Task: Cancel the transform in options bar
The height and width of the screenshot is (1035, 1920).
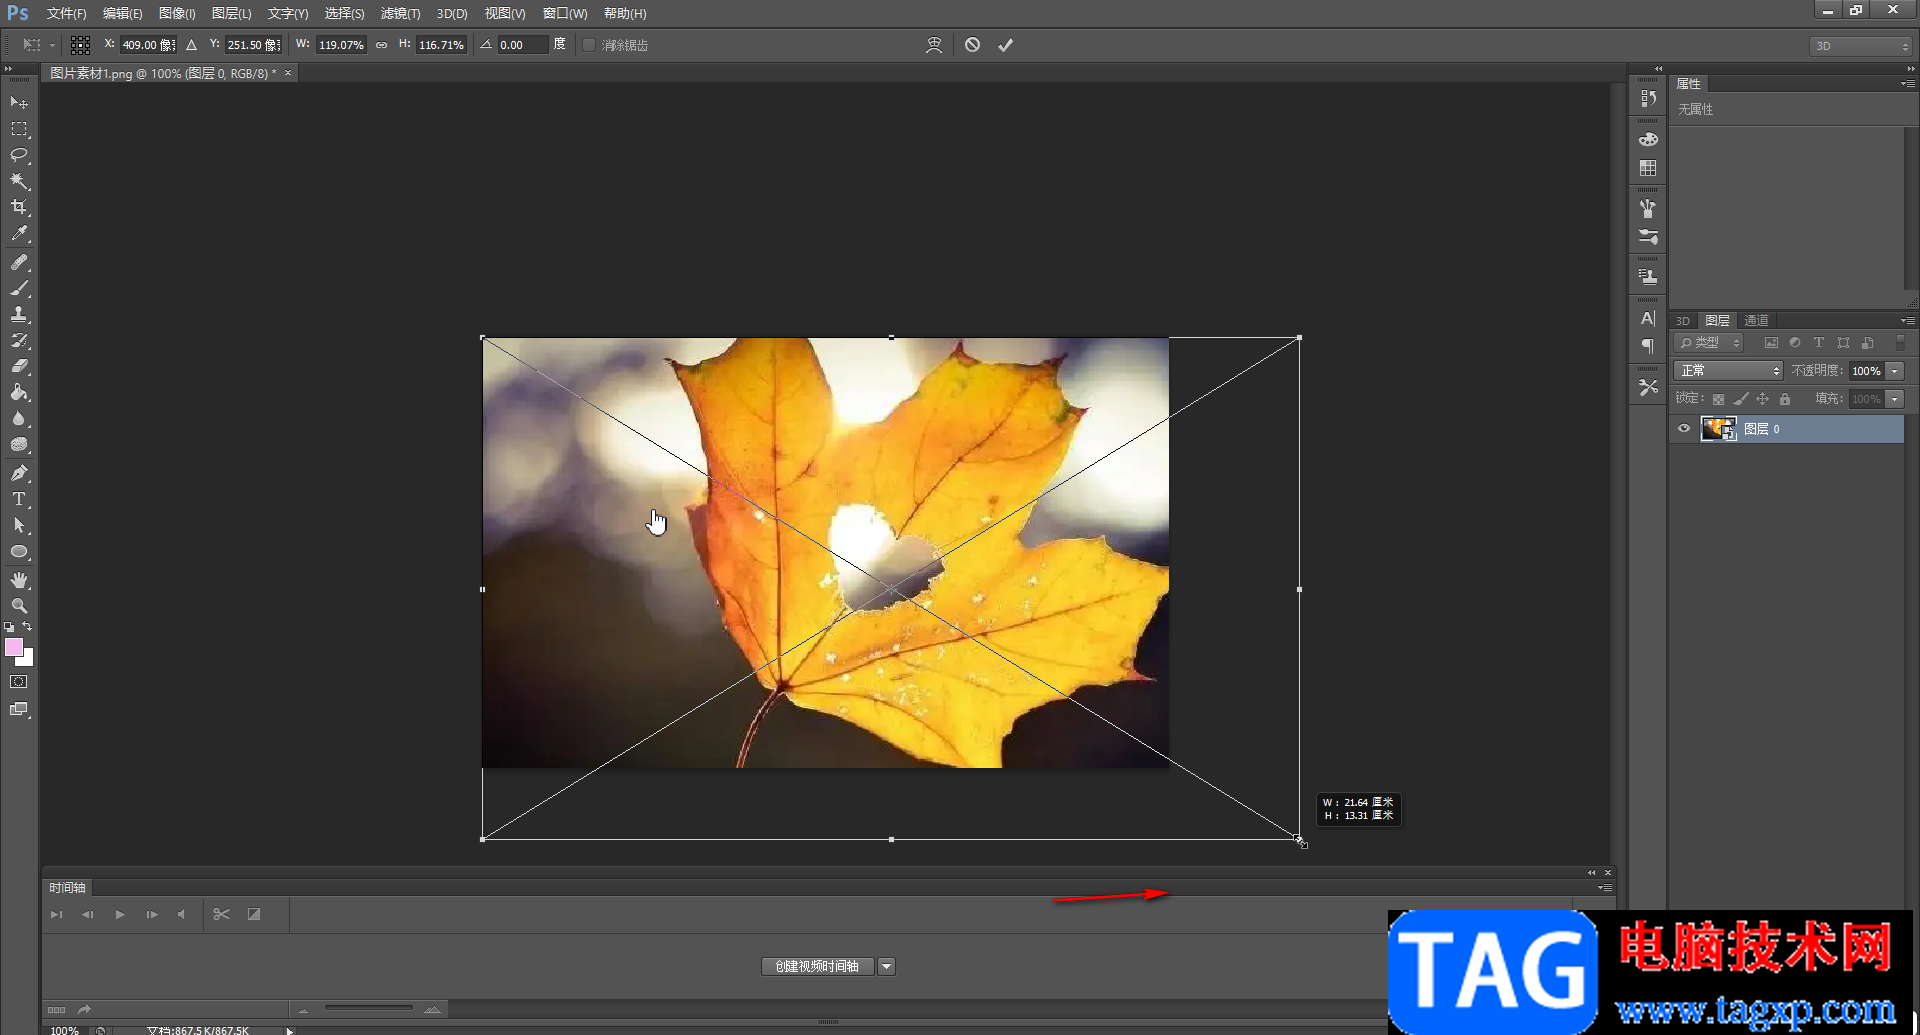Action: 972,45
